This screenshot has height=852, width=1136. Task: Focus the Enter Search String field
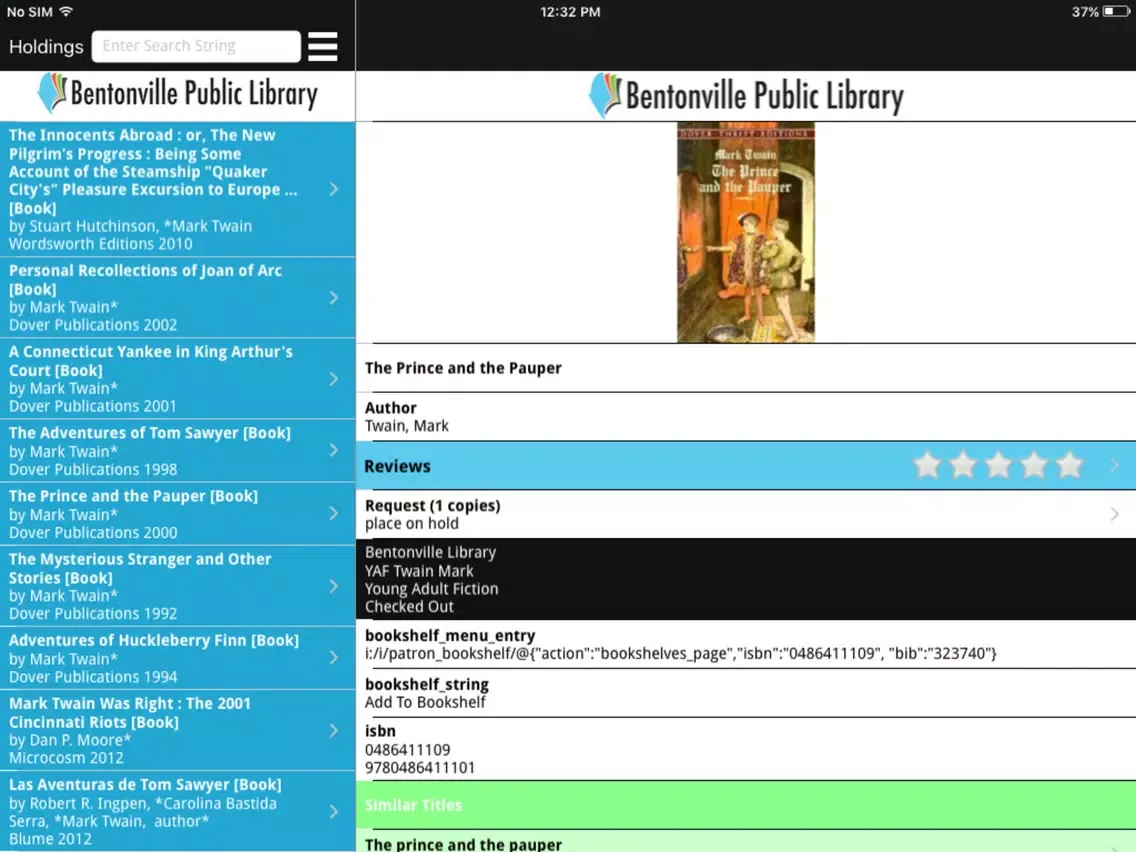pos(196,46)
